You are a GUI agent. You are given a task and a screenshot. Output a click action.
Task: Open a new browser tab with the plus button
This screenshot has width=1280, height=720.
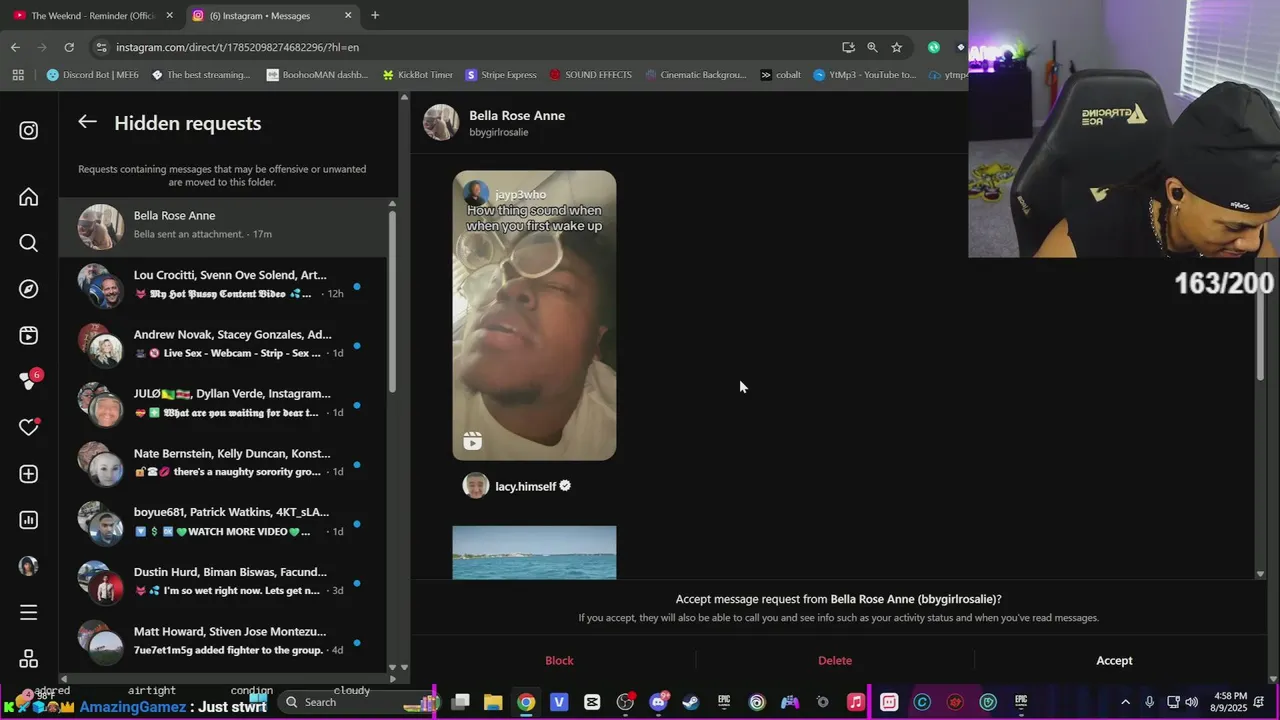coord(375,15)
